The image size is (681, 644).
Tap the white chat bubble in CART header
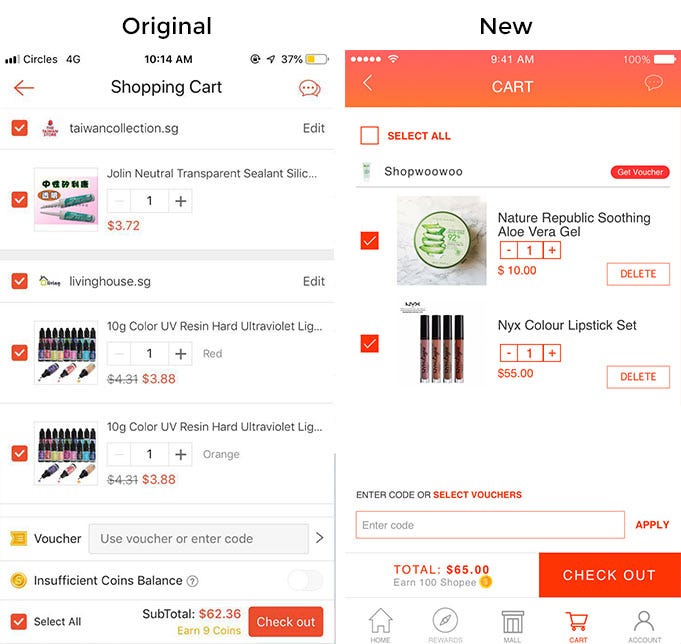tap(654, 83)
